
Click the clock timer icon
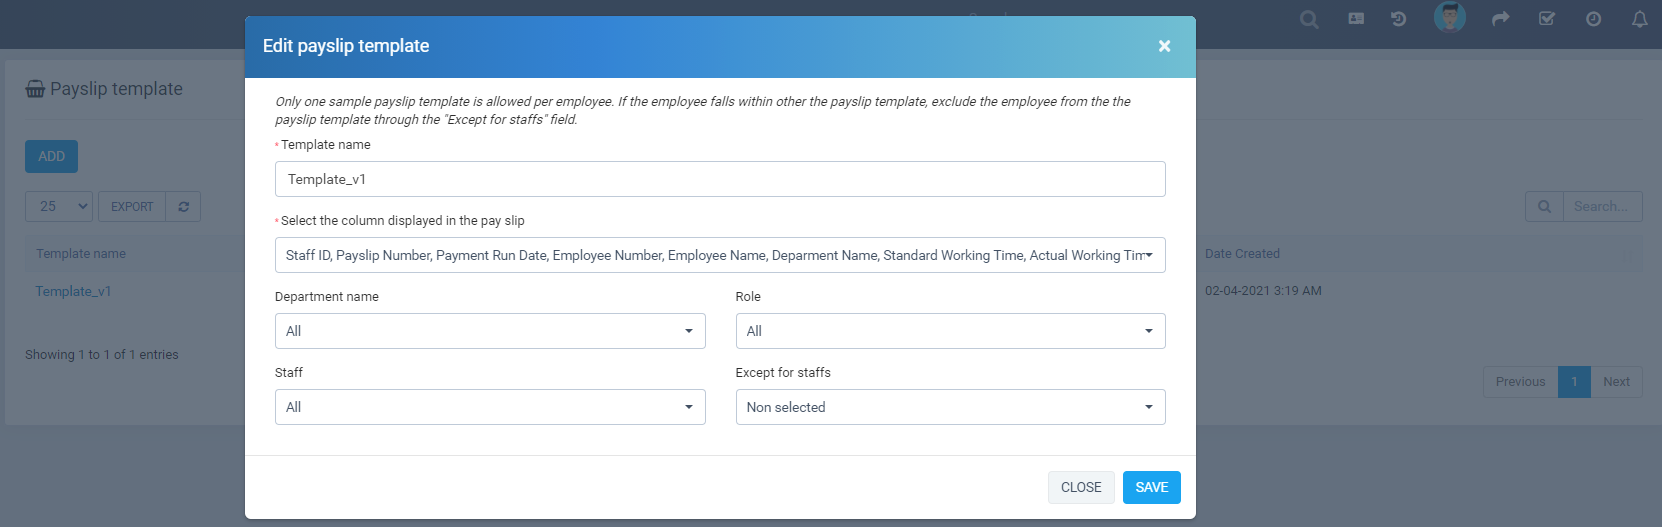point(1593,19)
